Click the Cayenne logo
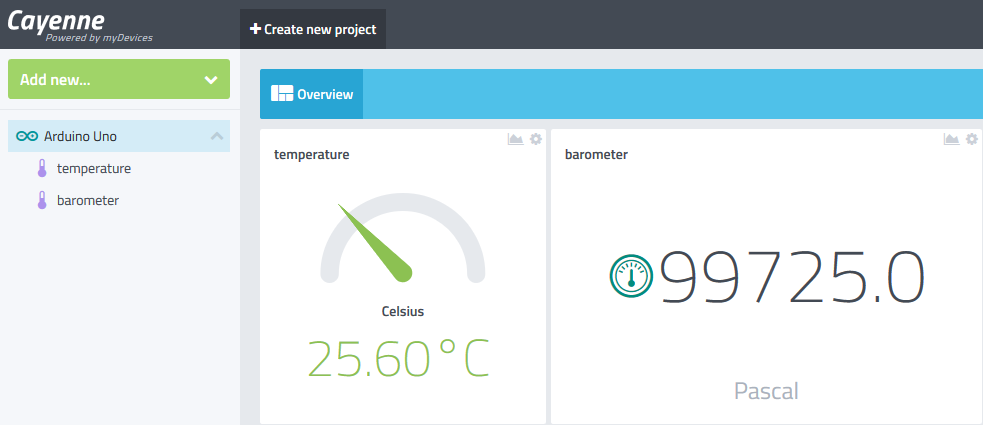Image resolution: width=983 pixels, height=425 pixels. click(56, 21)
